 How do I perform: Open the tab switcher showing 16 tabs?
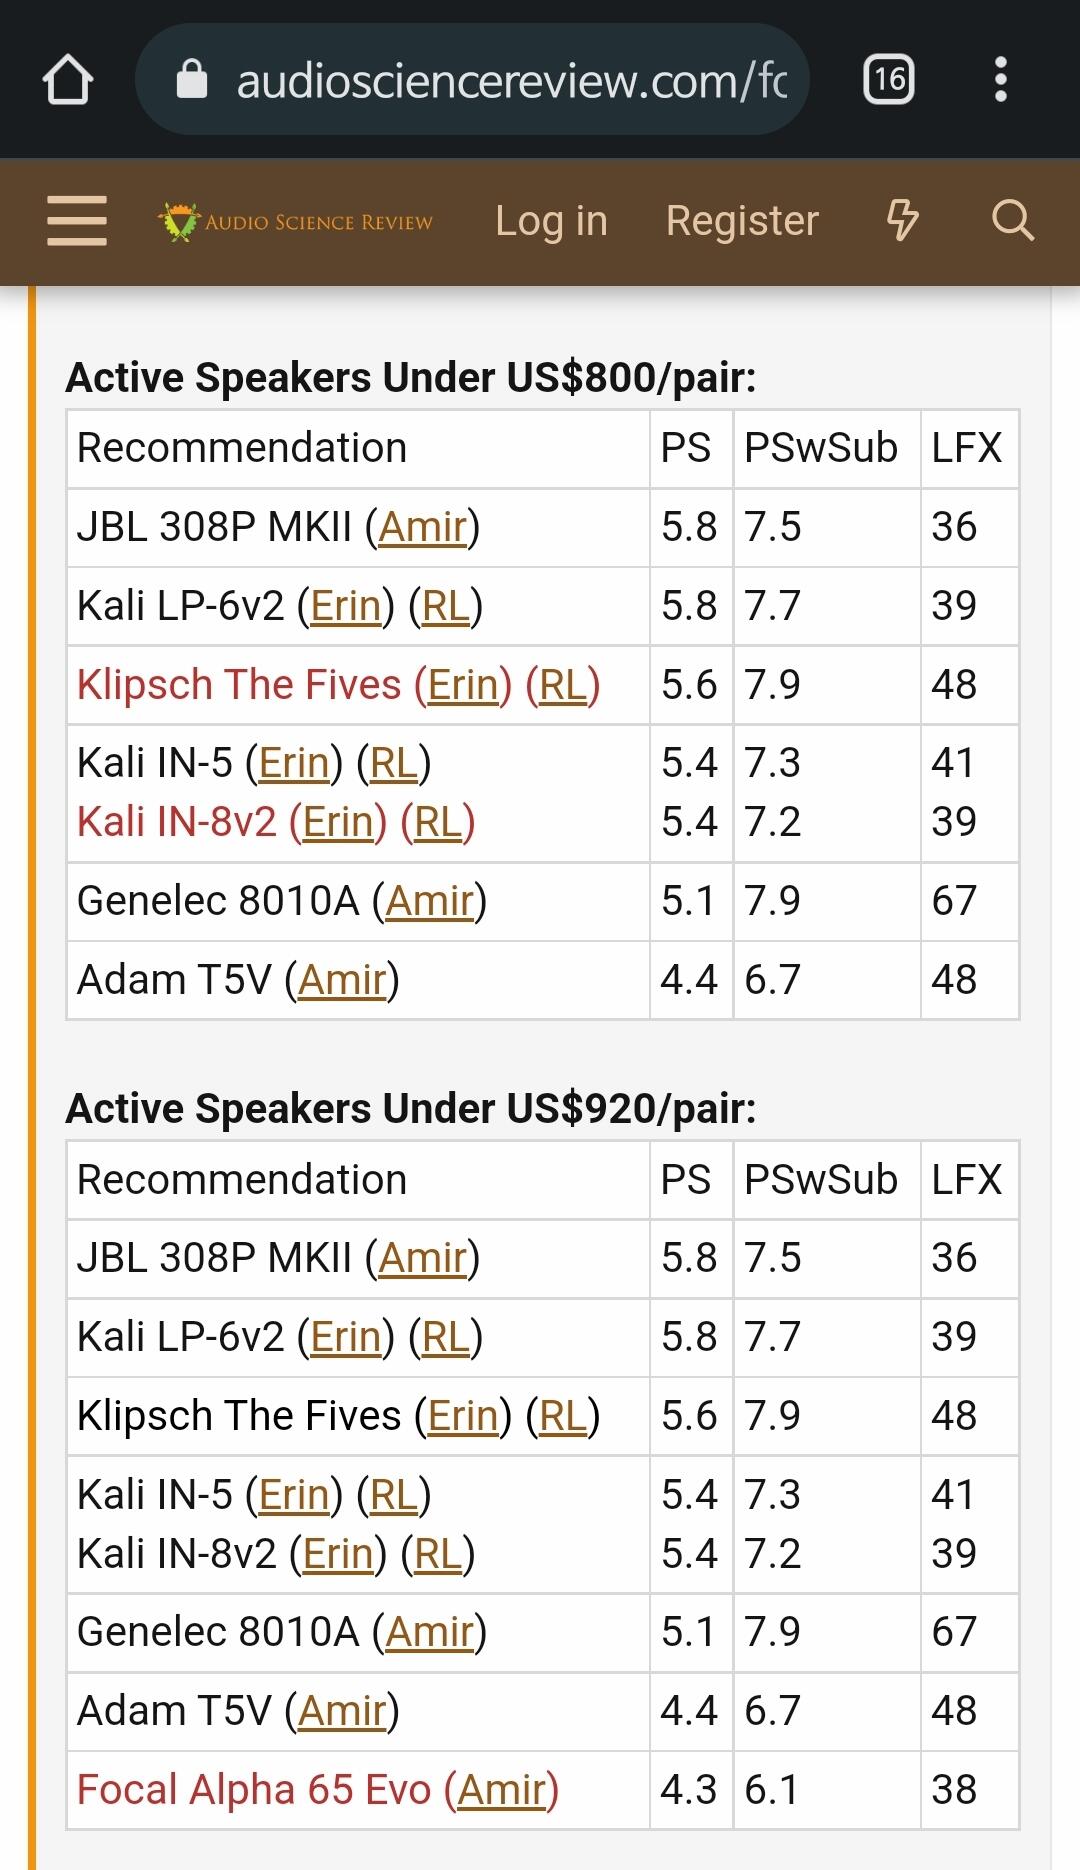pyautogui.click(x=888, y=80)
